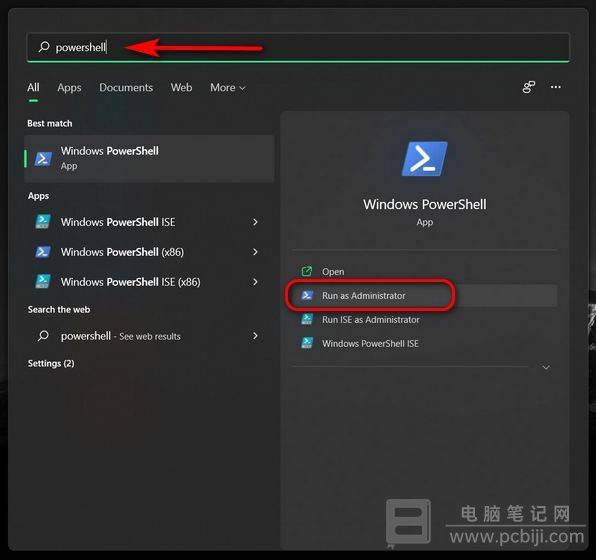
Task: Switch to the Documents filter tab
Action: point(126,87)
